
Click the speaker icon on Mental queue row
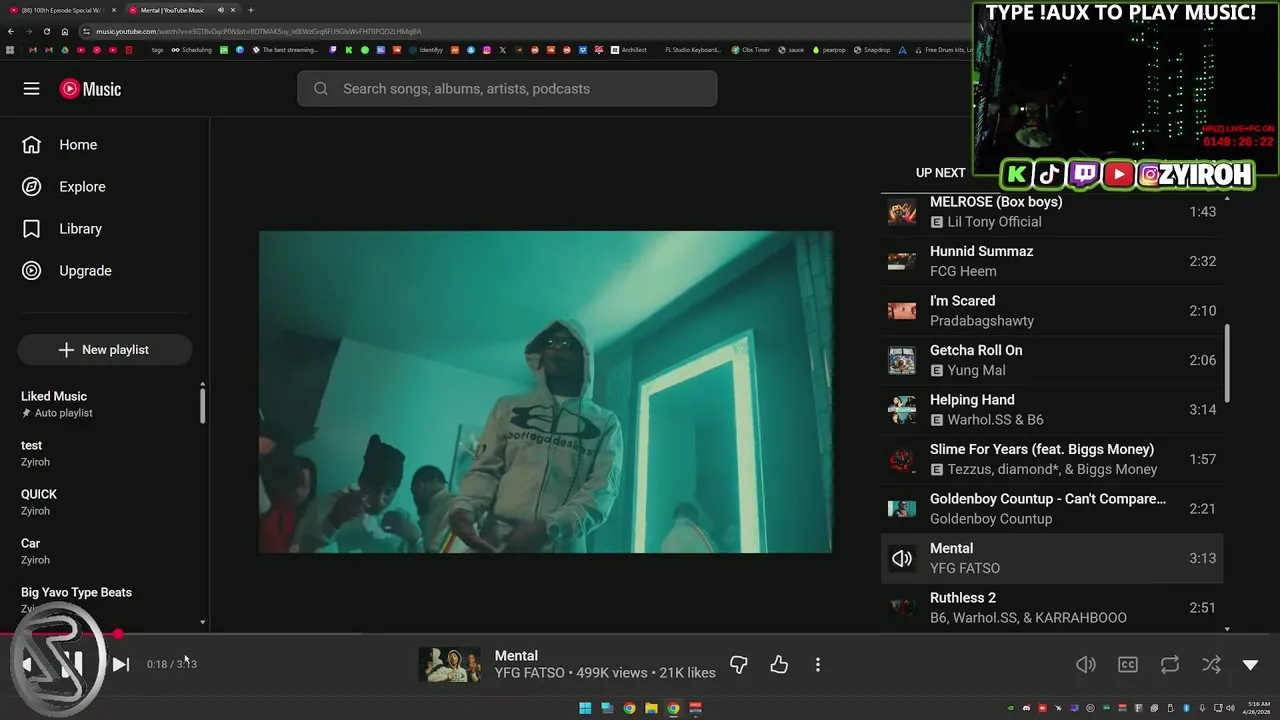(902, 559)
